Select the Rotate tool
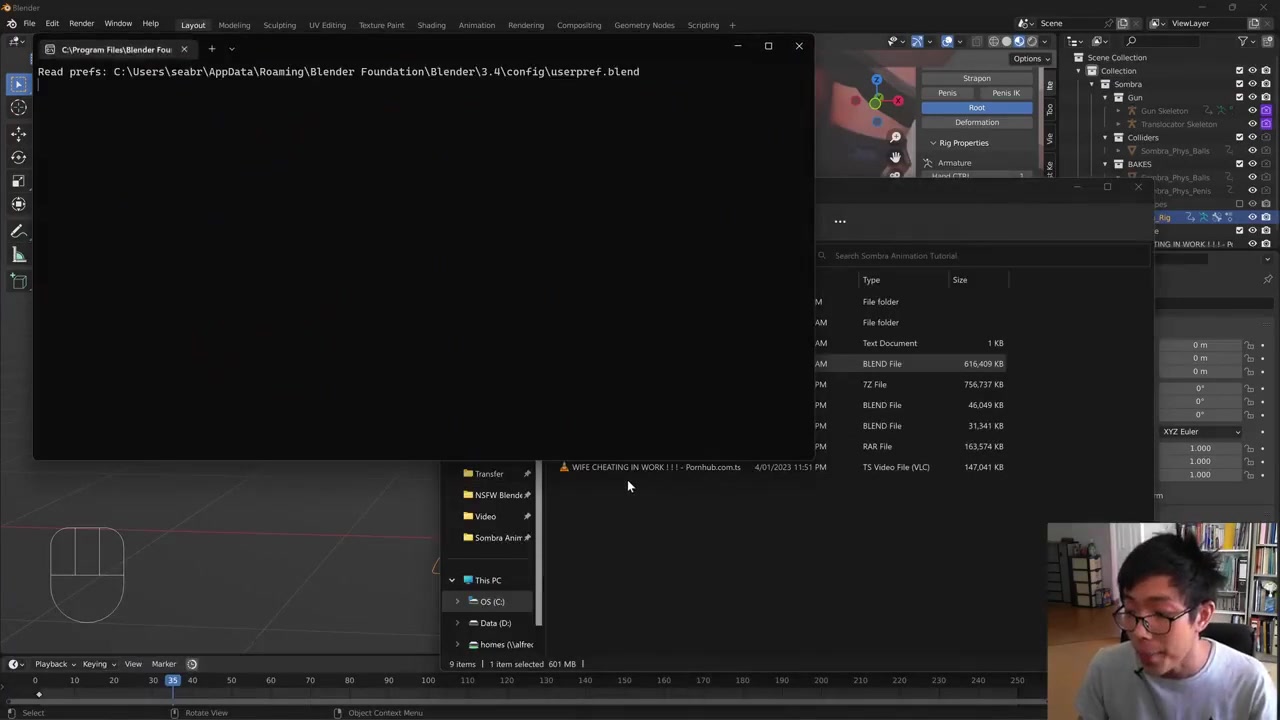Image resolution: width=1280 pixels, height=720 pixels. [x=18, y=157]
